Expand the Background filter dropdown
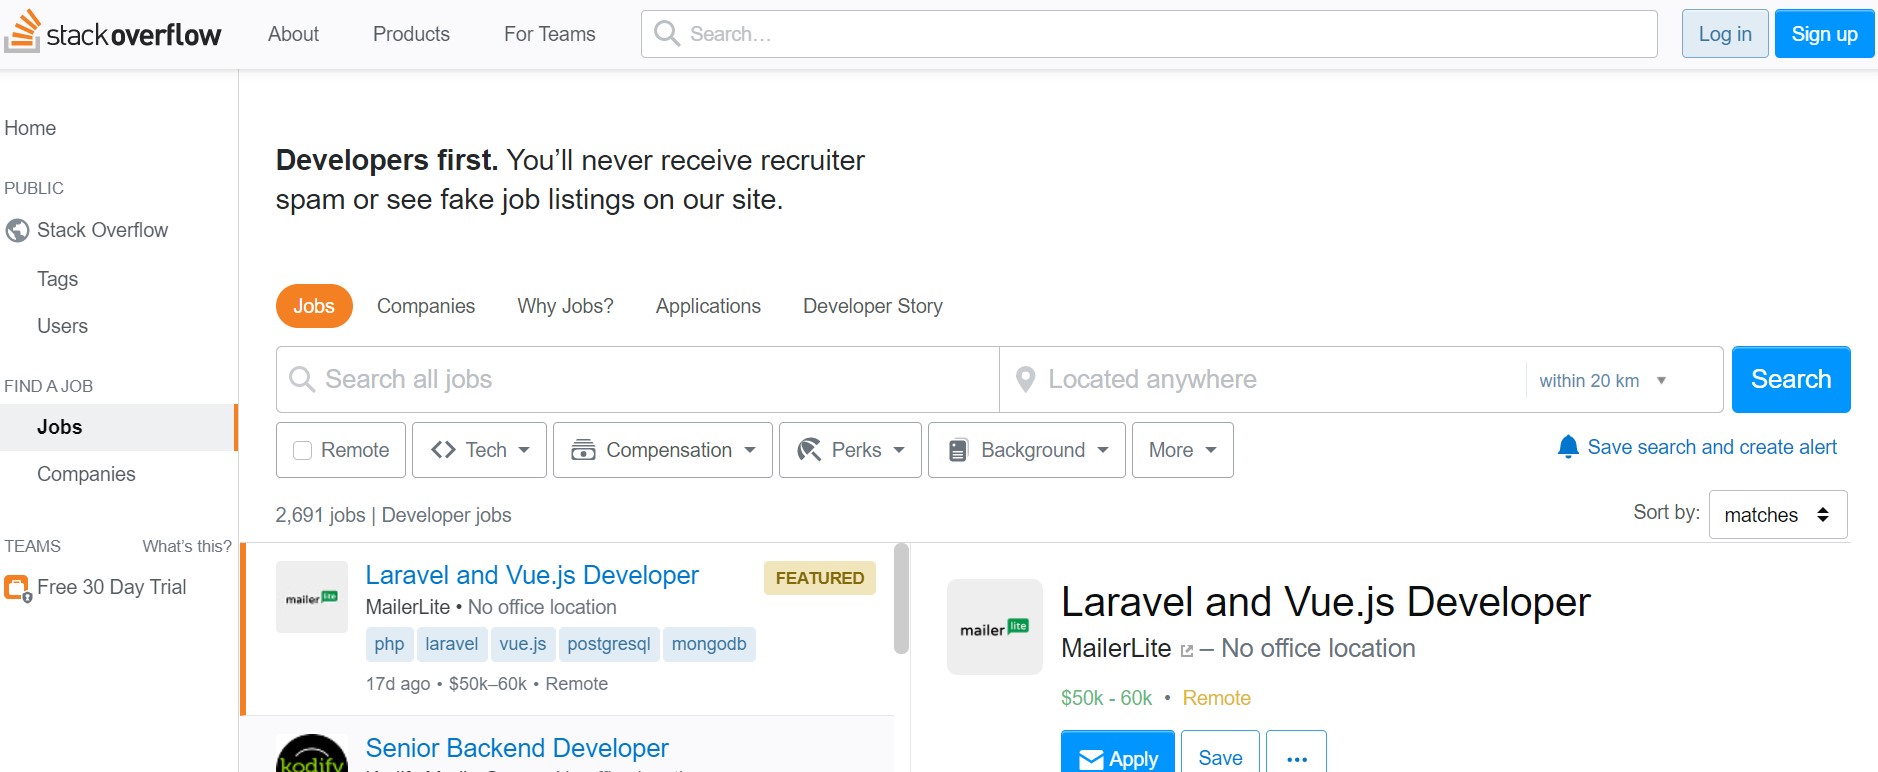 [x=1027, y=450]
